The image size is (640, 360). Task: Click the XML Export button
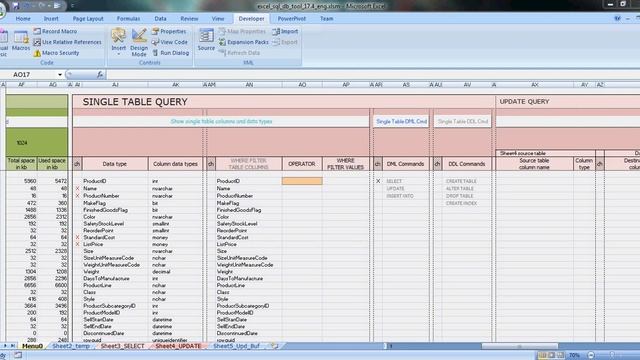pyautogui.click(x=285, y=42)
